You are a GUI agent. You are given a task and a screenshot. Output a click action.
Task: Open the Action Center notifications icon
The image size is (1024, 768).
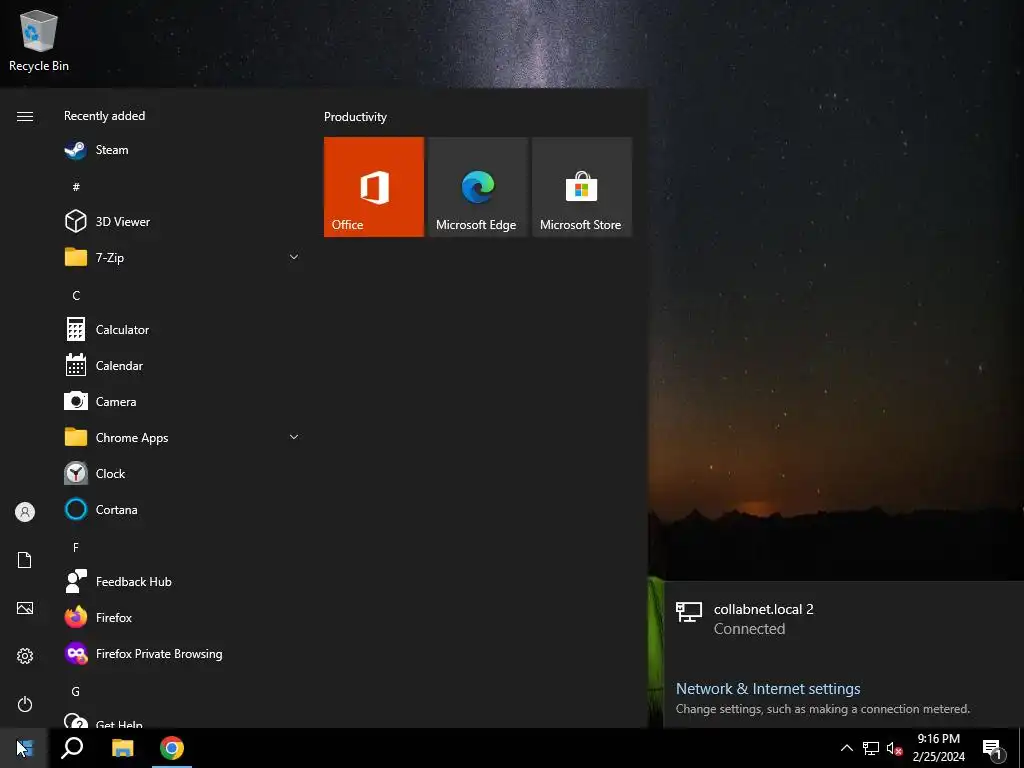coord(992,749)
